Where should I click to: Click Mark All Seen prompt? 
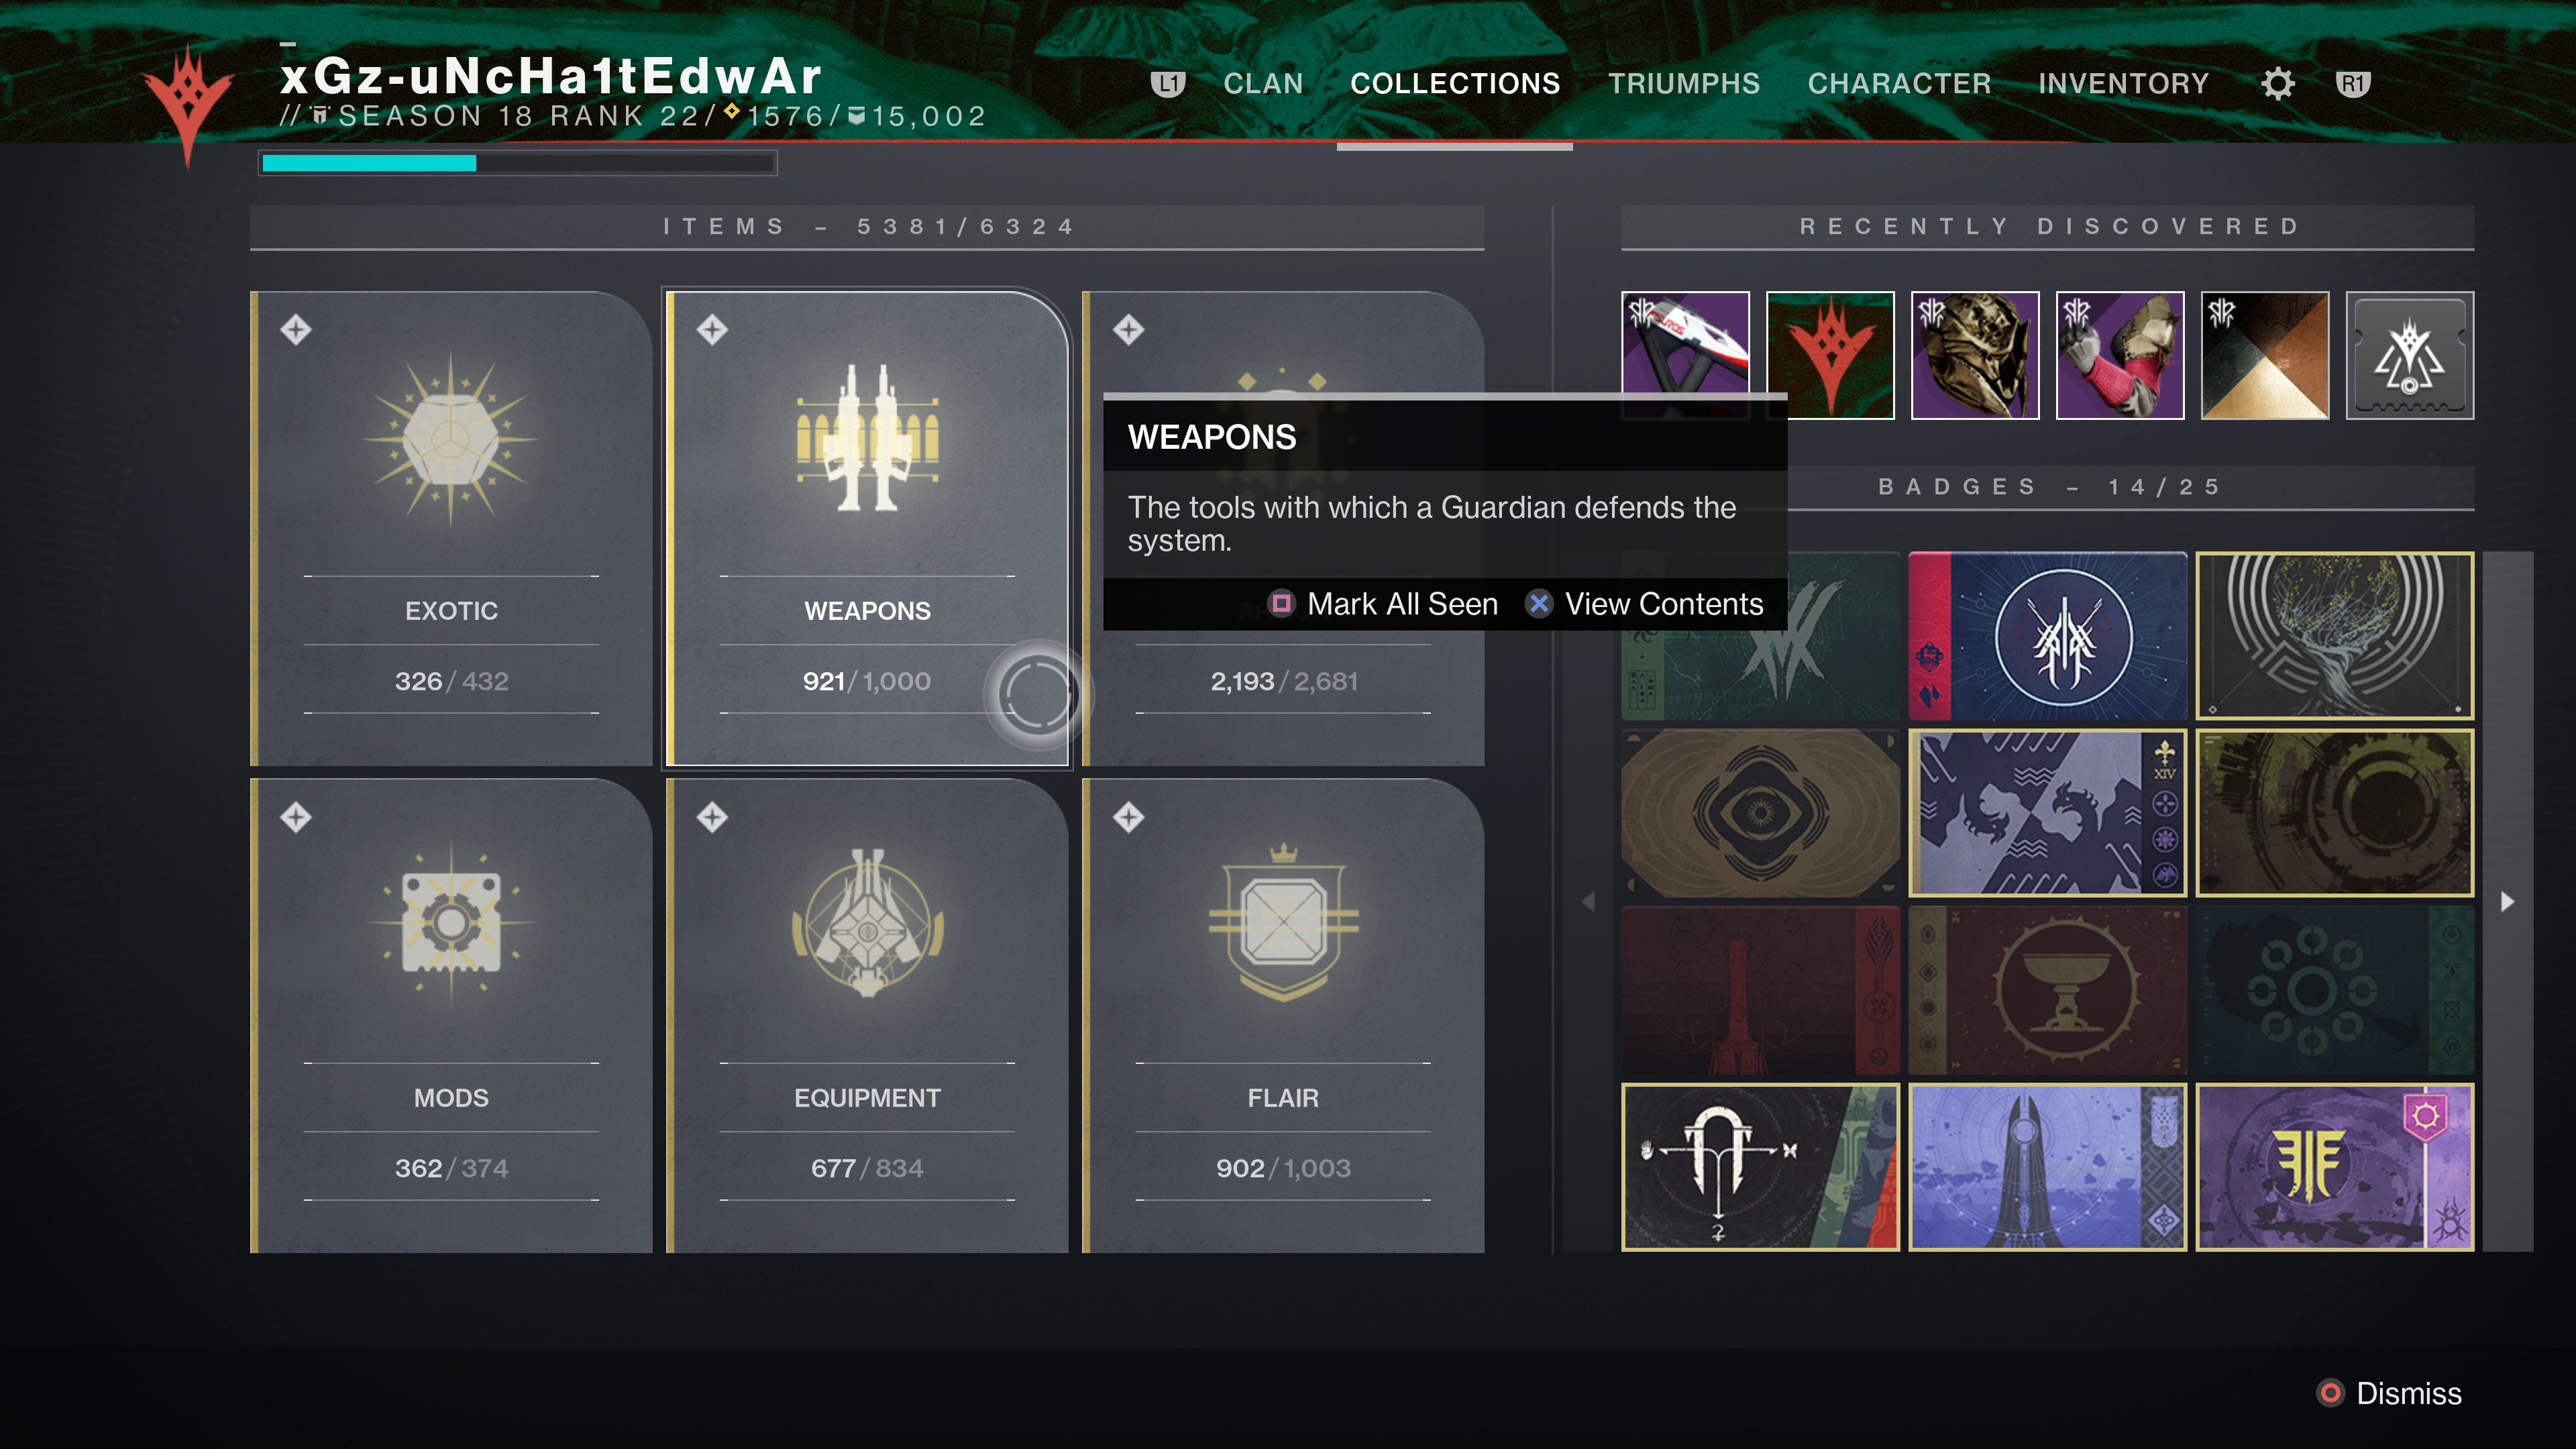pos(1383,604)
